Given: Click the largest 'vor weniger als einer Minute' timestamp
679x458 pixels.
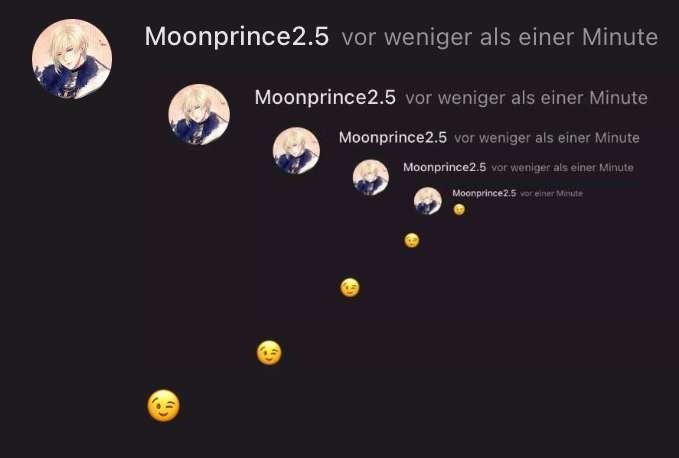Looking at the screenshot, I should coord(500,37).
